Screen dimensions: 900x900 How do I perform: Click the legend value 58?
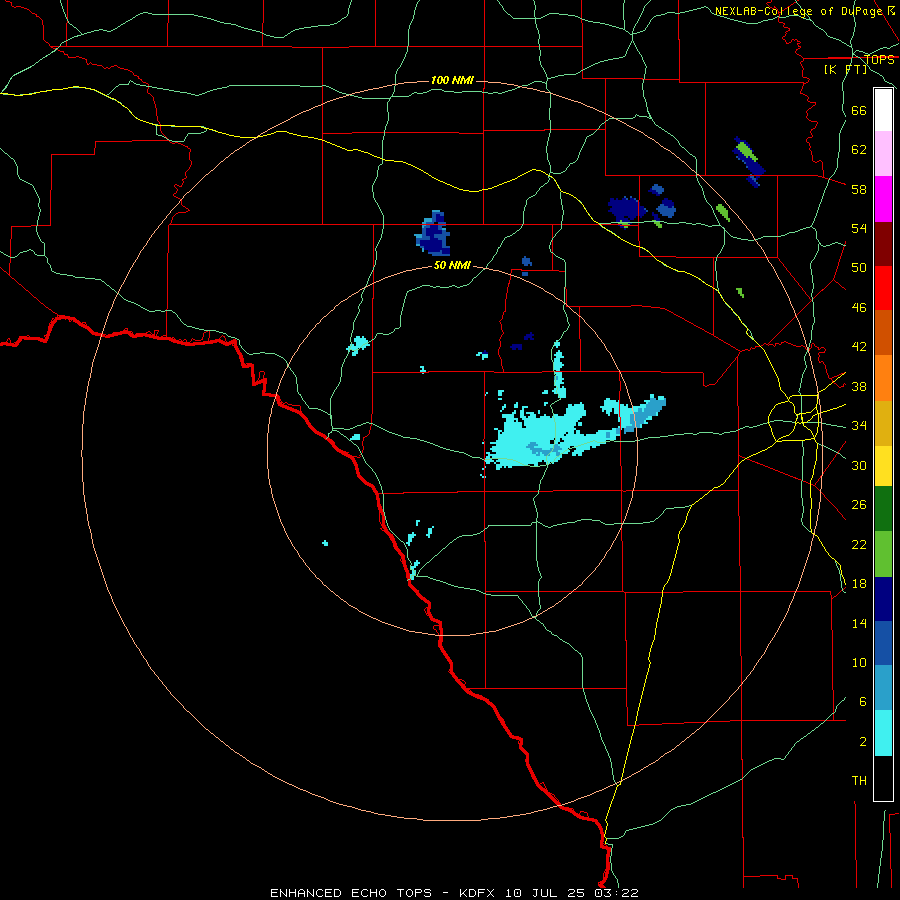pos(859,189)
